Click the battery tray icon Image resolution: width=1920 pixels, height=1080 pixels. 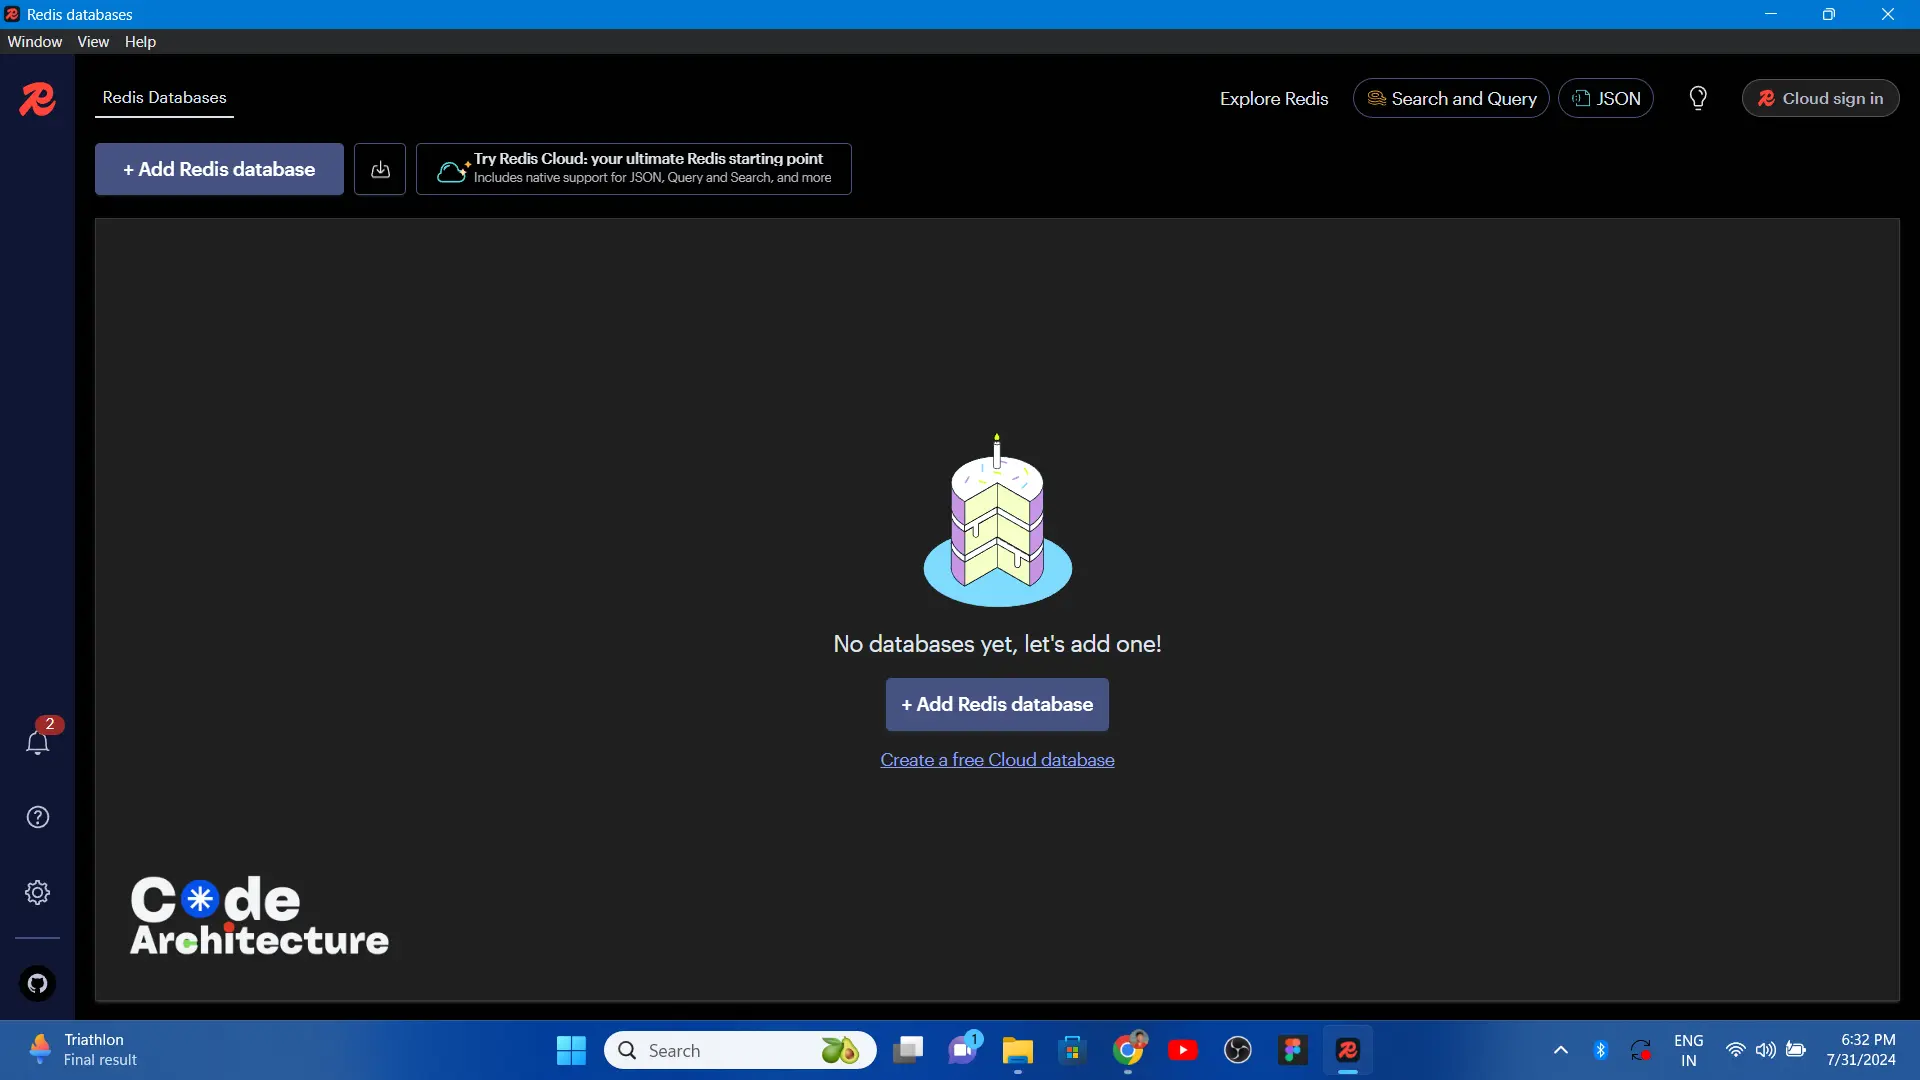[x=1796, y=1050]
